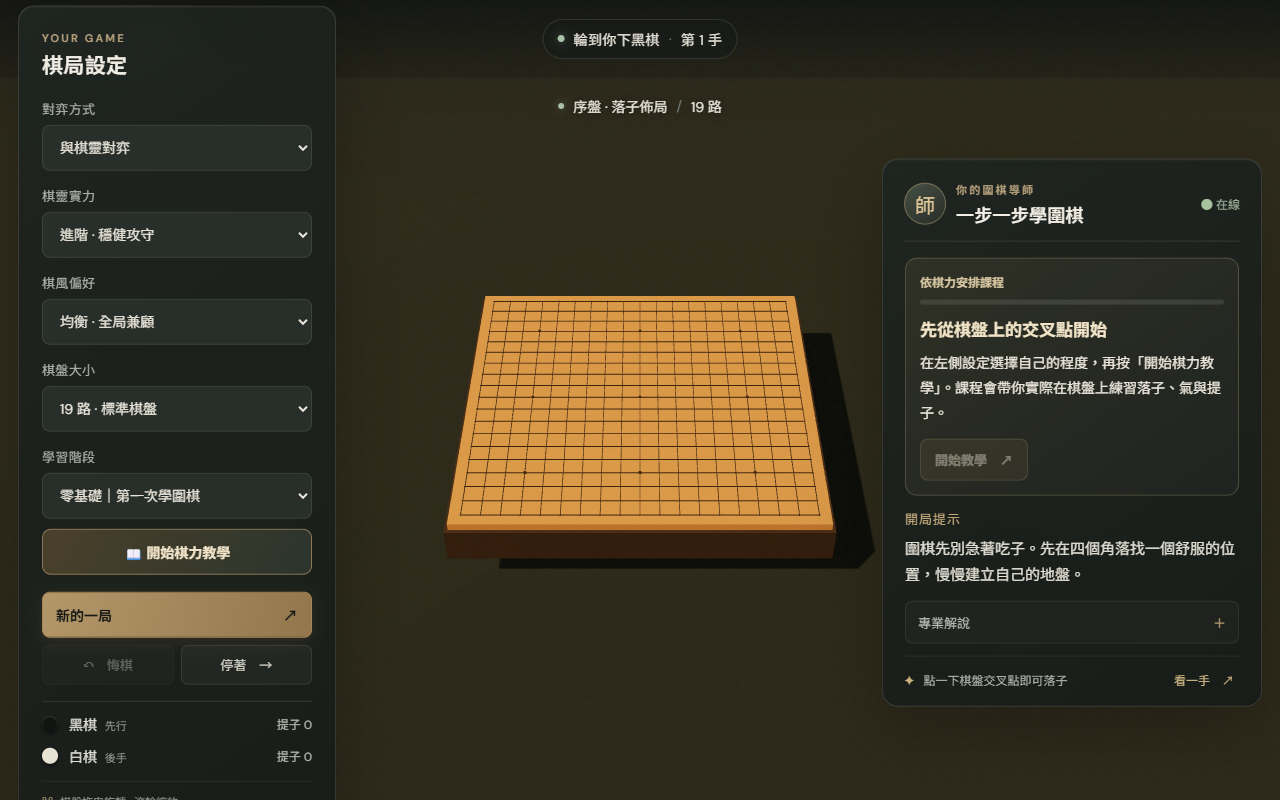This screenshot has height=800, width=1280.
Task: Click the 黑棋 提子 0 capture count
Action: tap(294, 725)
